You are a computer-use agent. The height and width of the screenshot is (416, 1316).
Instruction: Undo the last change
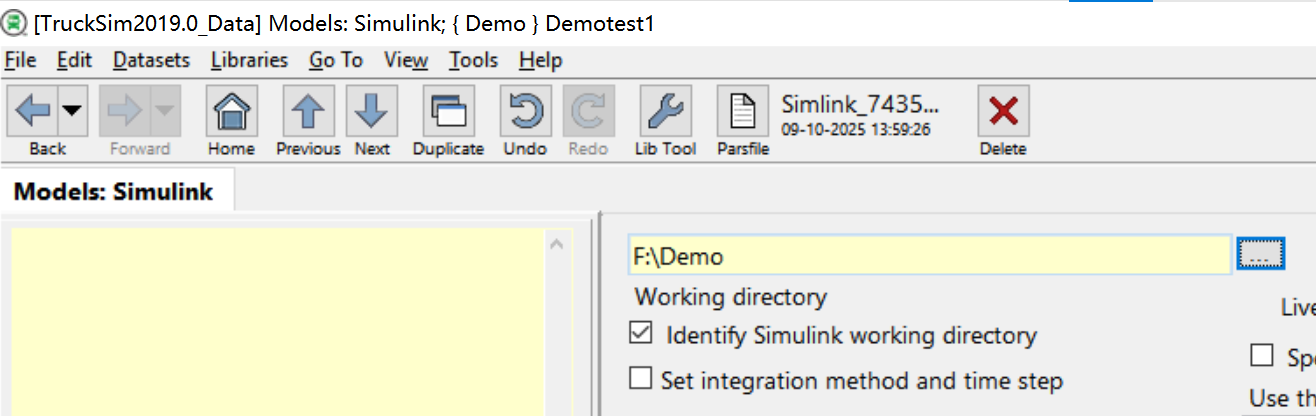pyautogui.click(x=525, y=111)
